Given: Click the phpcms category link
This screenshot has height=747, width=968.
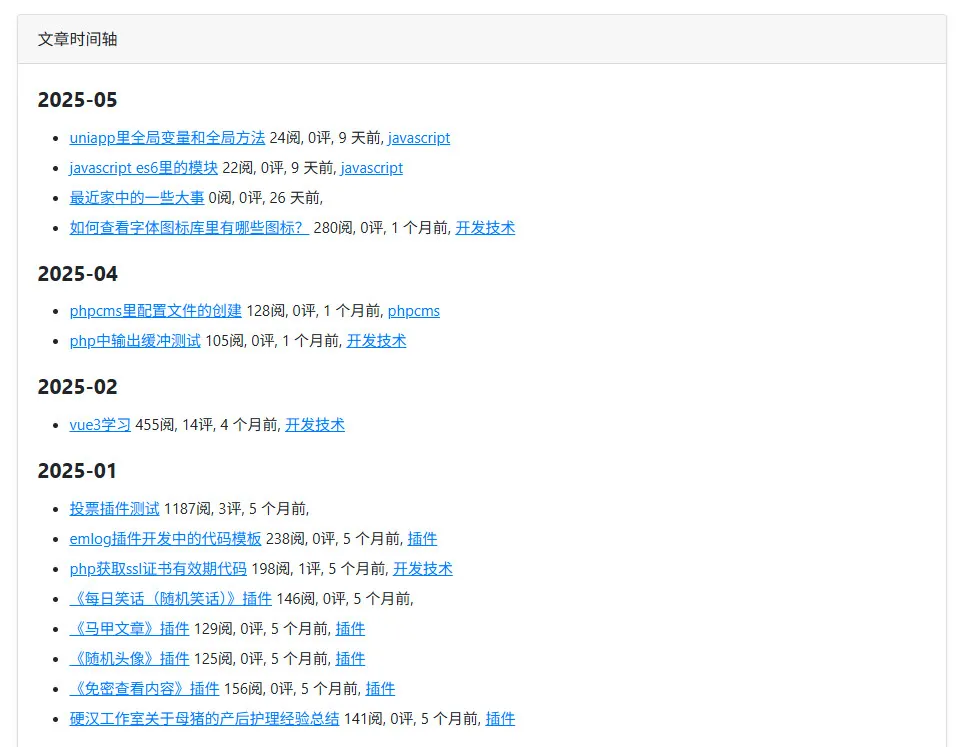Looking at the screenshot, I should [x=414, y=311].
